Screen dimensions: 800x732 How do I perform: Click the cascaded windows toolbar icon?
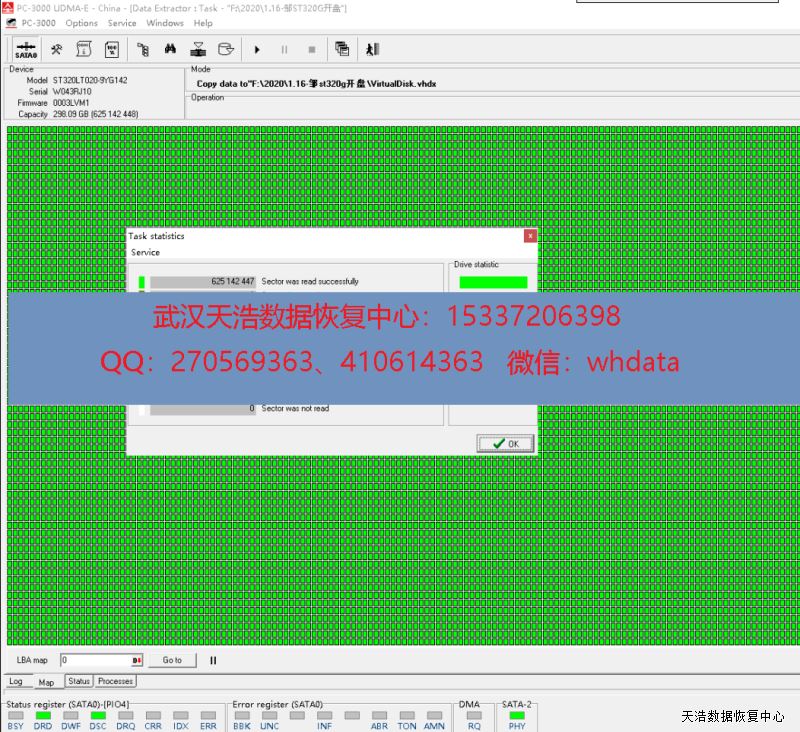pos(342,49)
